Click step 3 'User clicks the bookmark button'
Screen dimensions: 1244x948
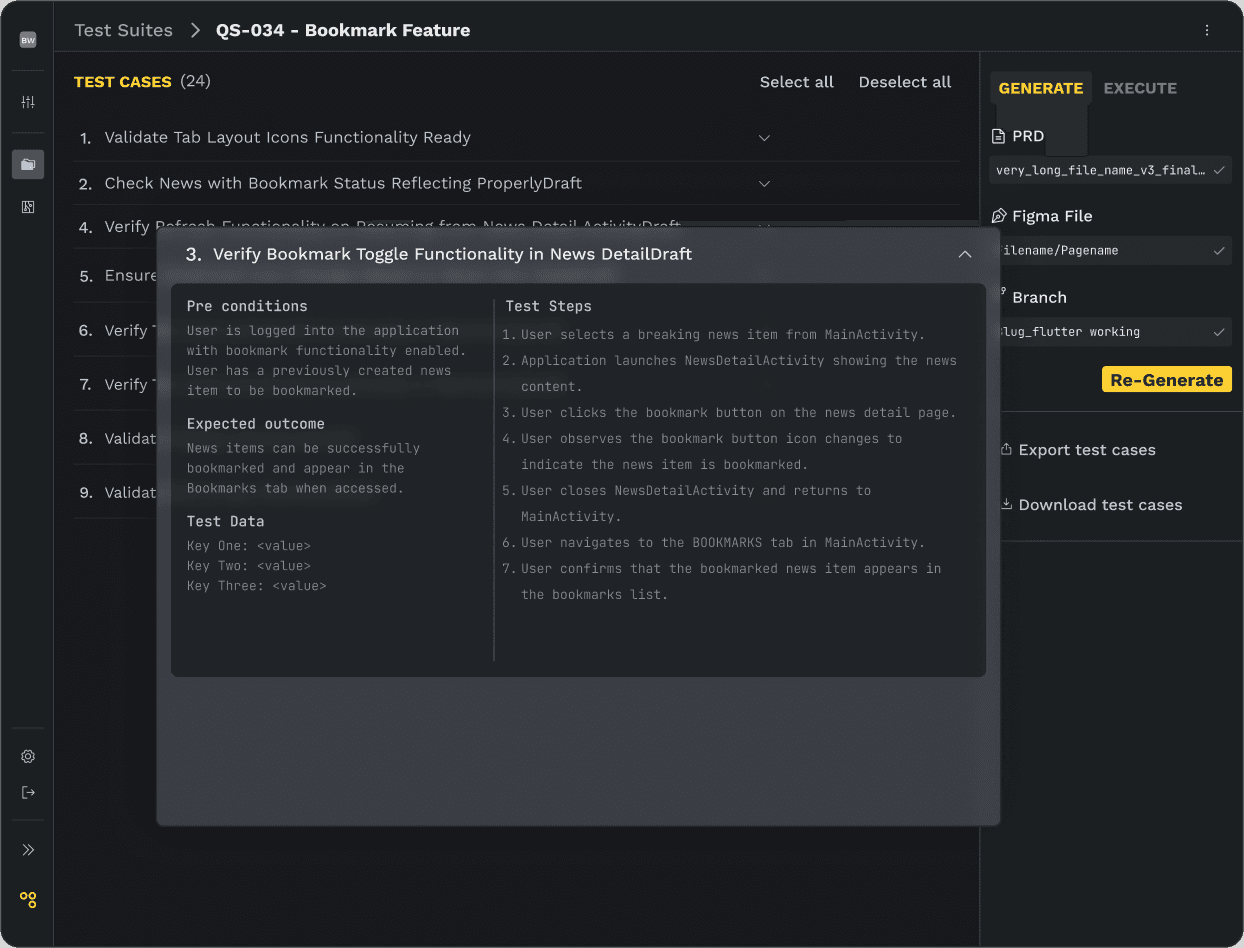pos(738,413)
